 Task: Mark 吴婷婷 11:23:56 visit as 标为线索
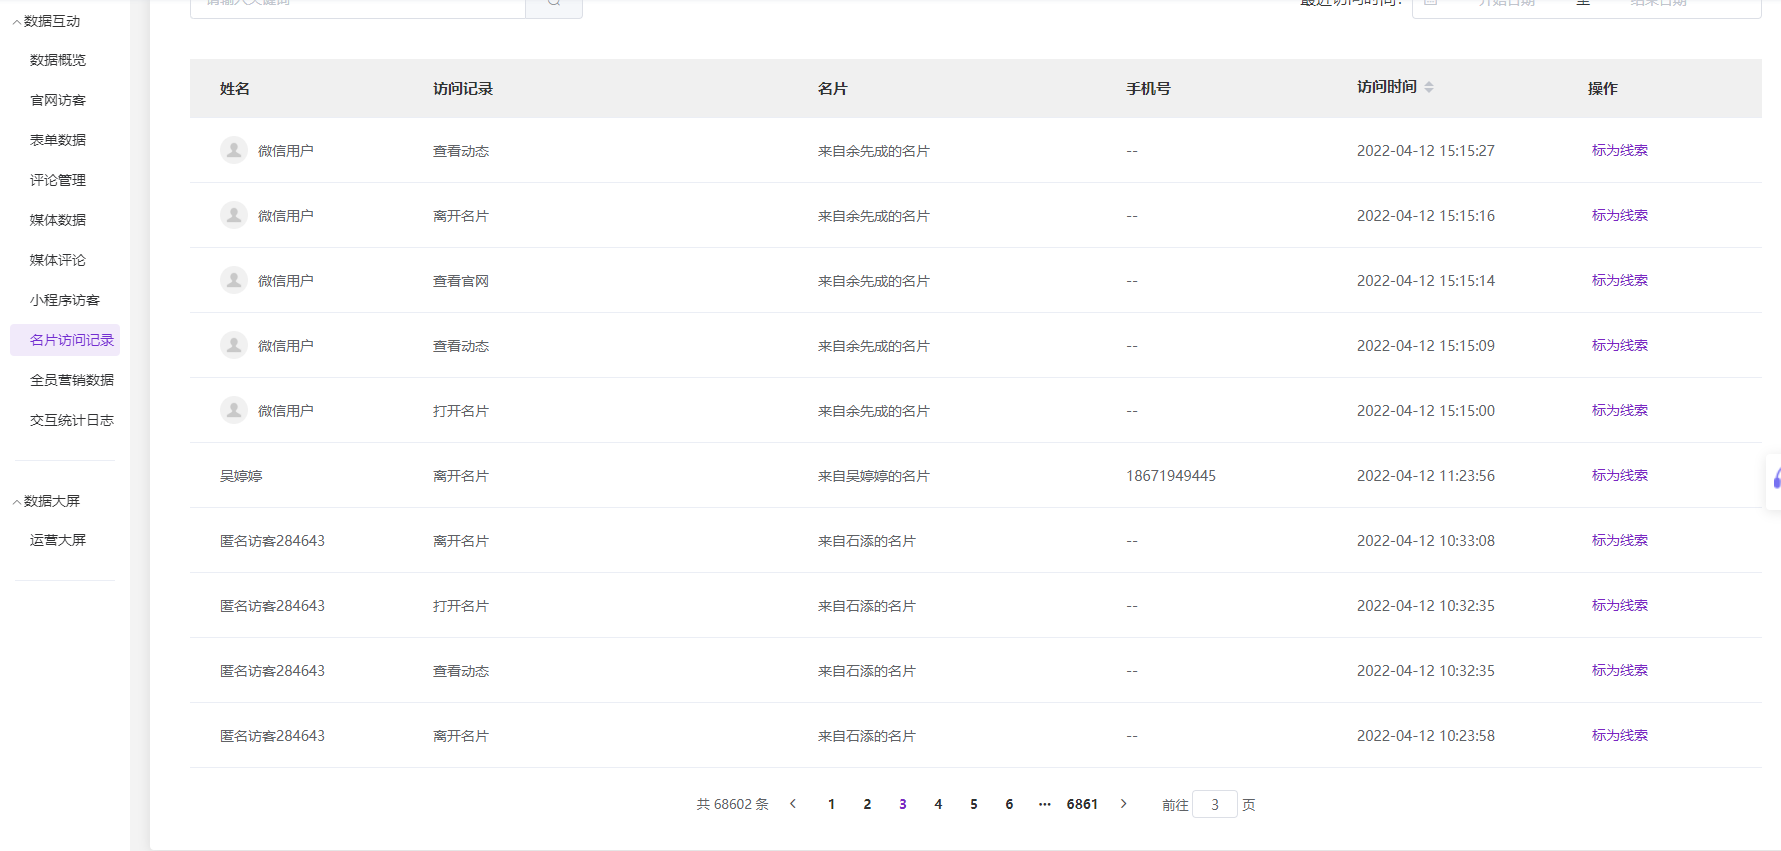pos(1620,475)
